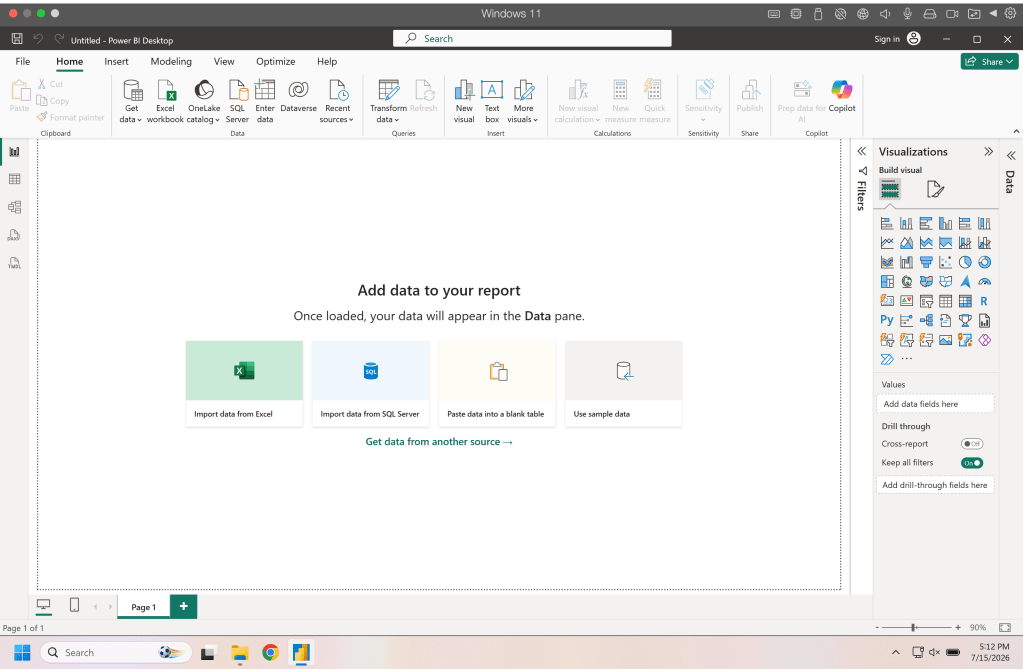Click Paste data into a blank table
The width and height of the screenshot is (1023, 669).
[497, 384]
